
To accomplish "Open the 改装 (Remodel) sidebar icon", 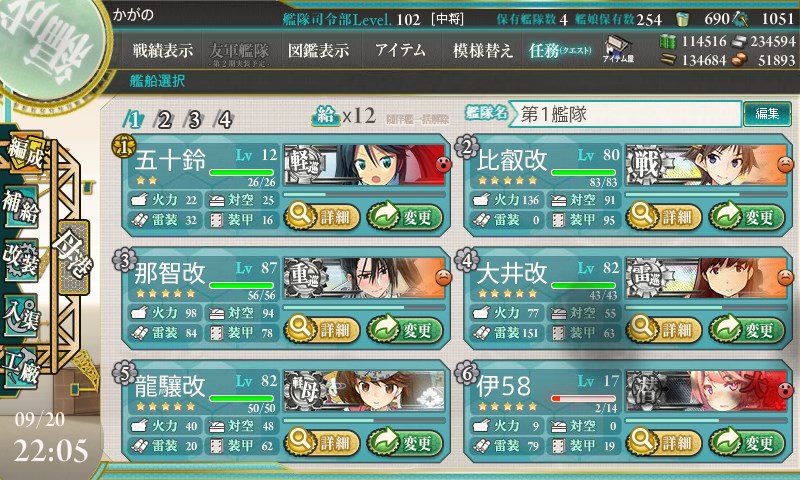I will click(21, 260).
